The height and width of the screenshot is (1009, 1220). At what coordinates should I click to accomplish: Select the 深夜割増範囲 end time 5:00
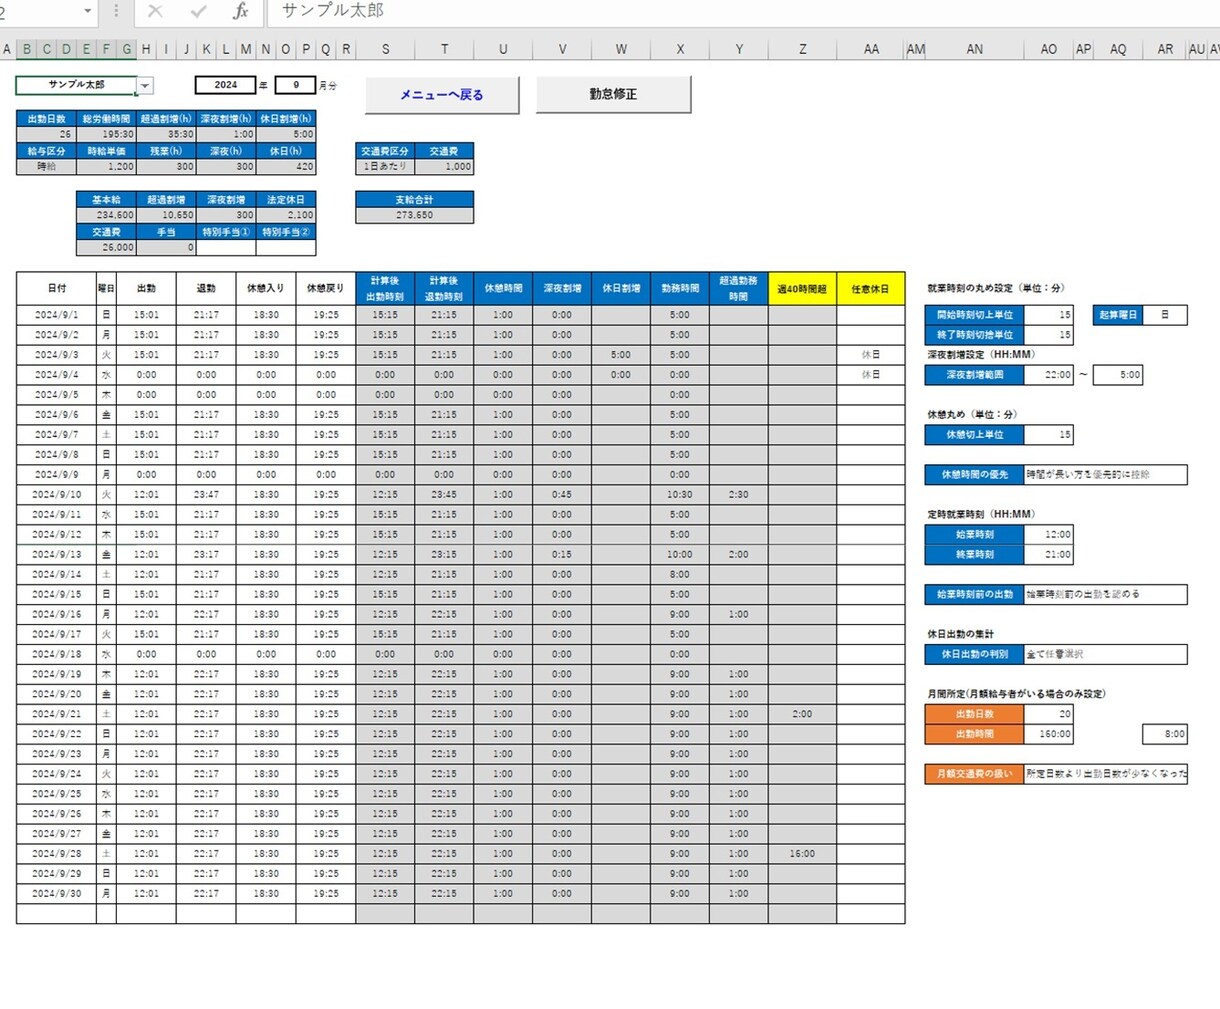(1117, 375)
